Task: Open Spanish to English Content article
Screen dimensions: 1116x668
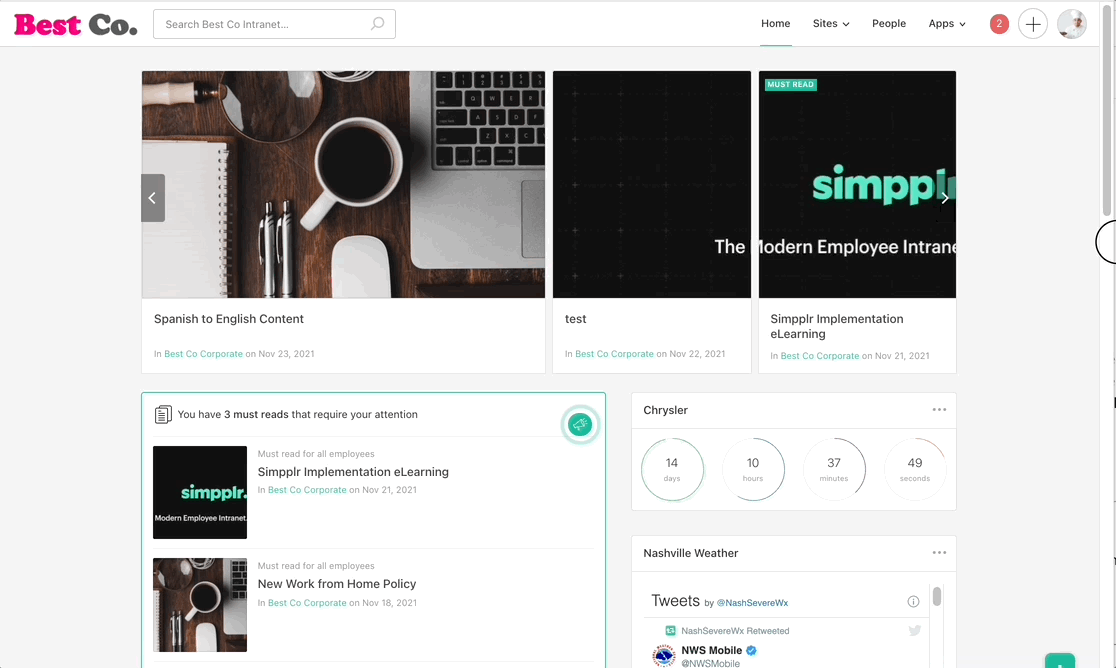Action: coord(228,319)
